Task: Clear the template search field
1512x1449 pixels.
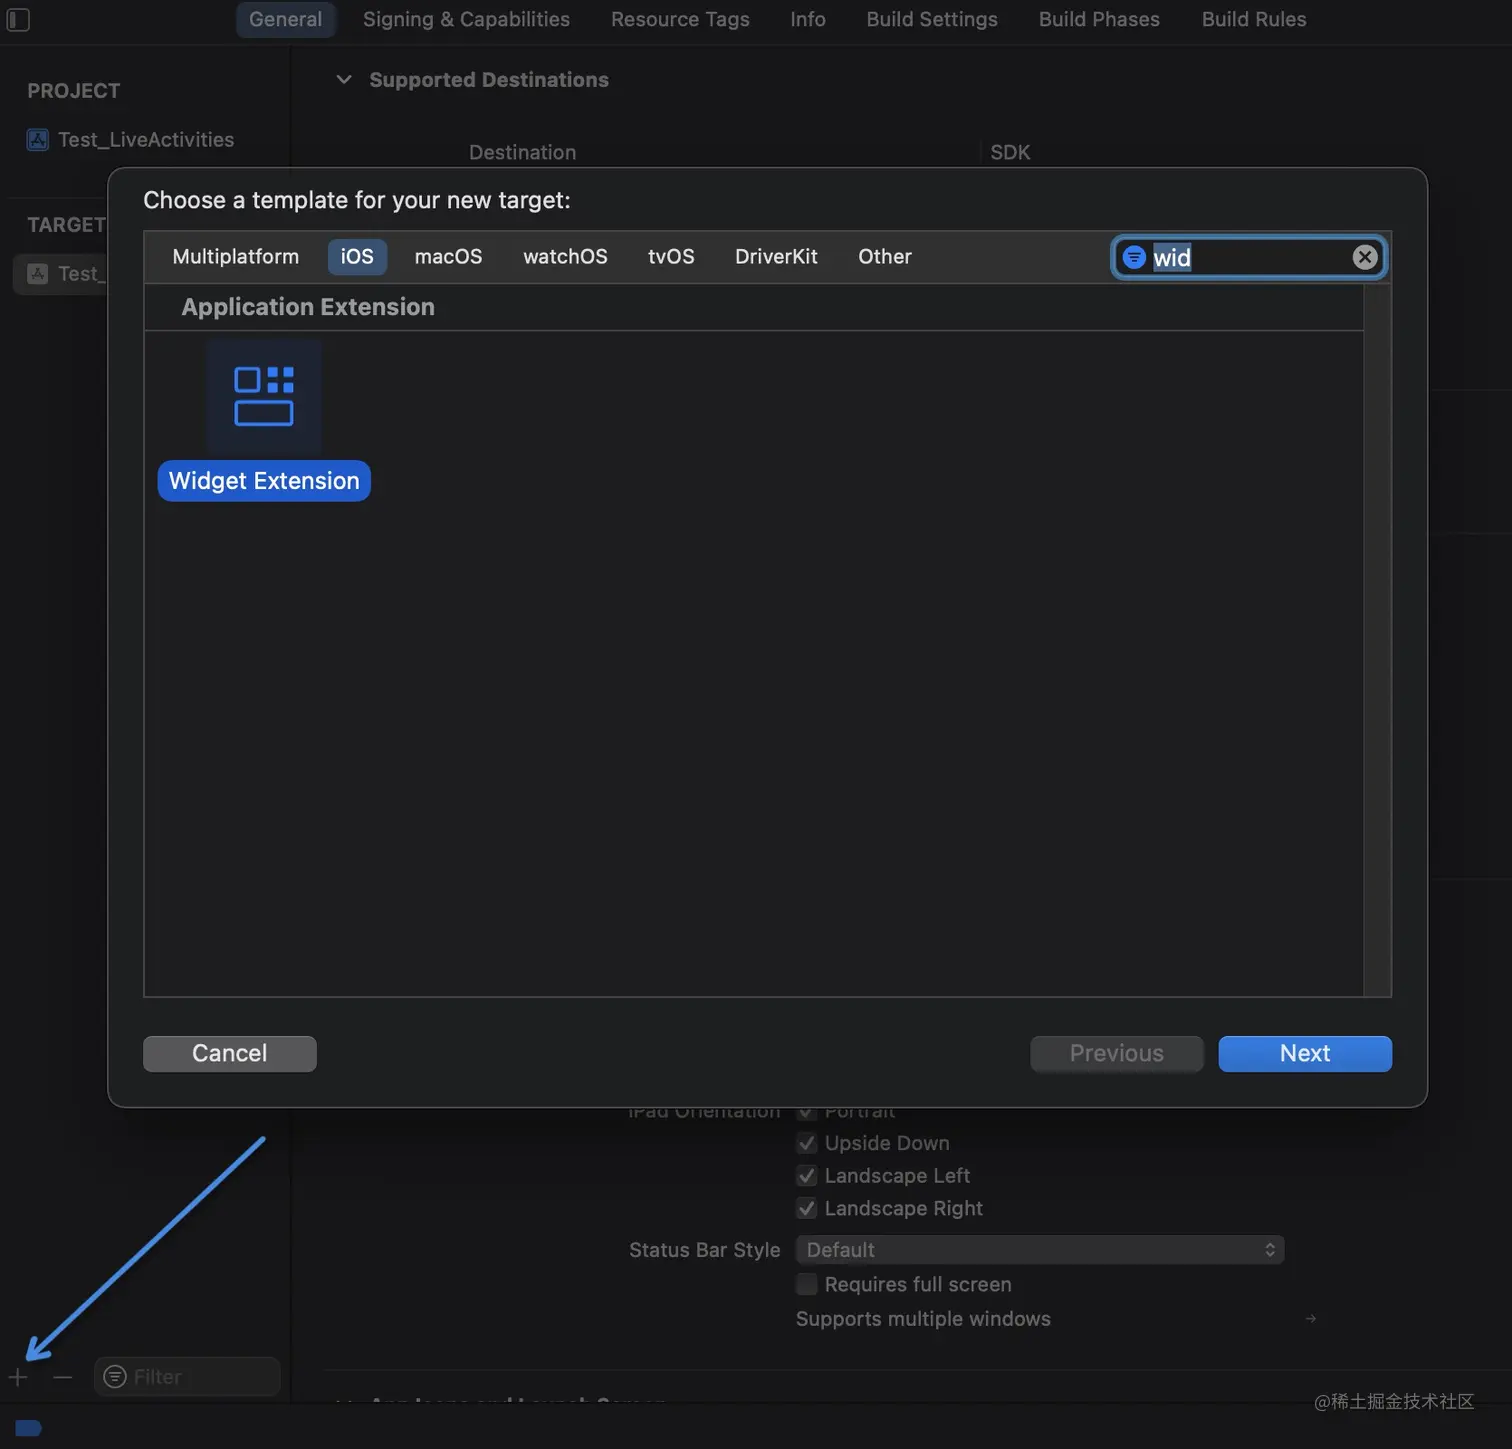Action: point(1365,257)
